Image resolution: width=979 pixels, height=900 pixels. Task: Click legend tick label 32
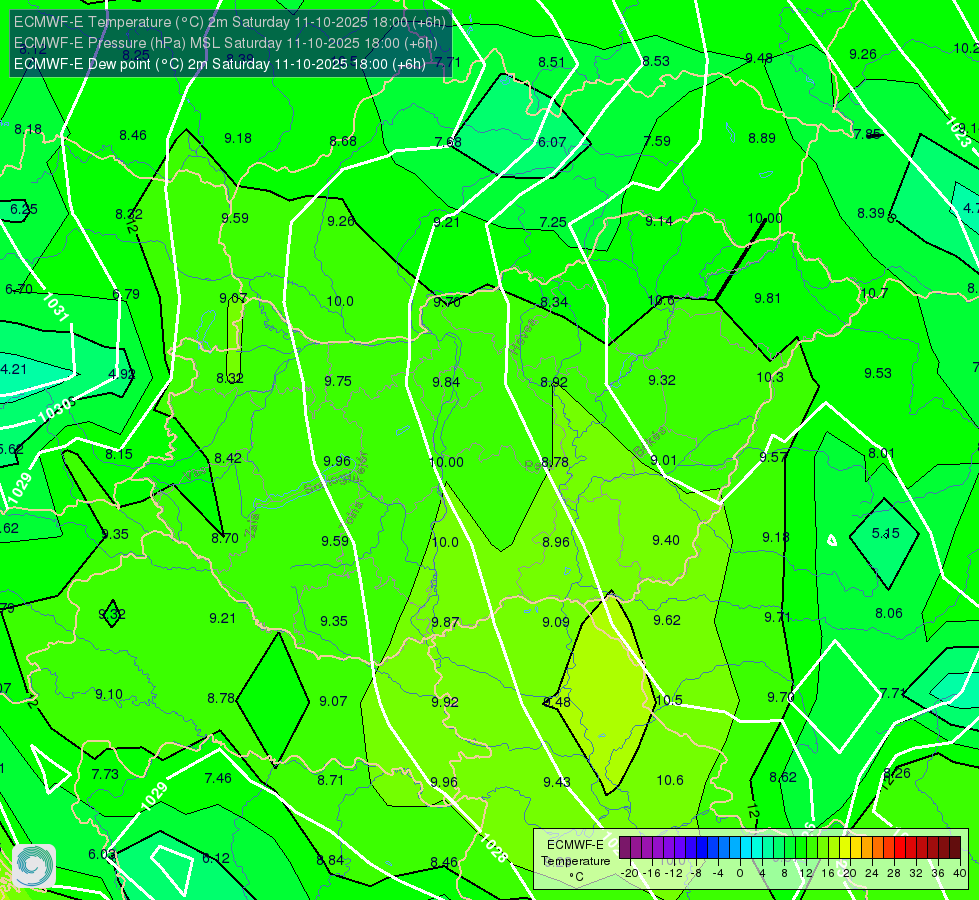pos(916,873)
